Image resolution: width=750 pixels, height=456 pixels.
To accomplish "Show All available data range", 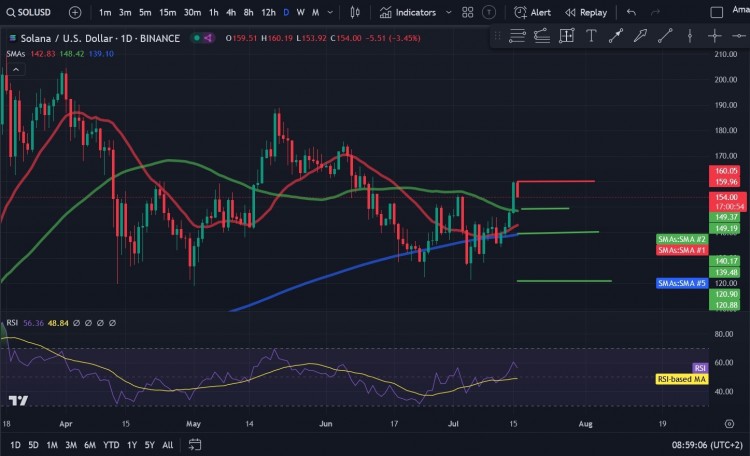I will (167, 445).
